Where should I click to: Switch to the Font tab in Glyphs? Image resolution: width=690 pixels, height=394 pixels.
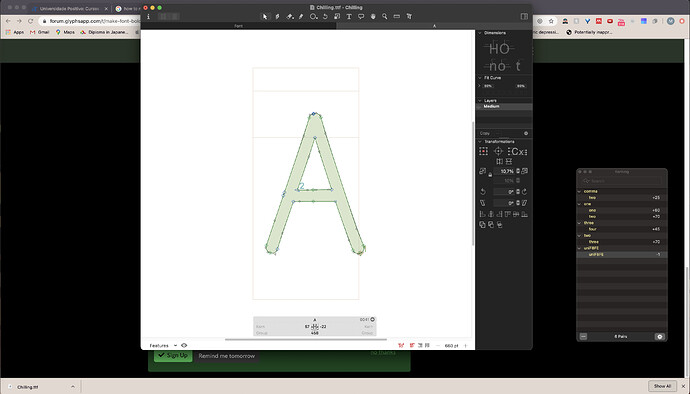tap(239, 26)
